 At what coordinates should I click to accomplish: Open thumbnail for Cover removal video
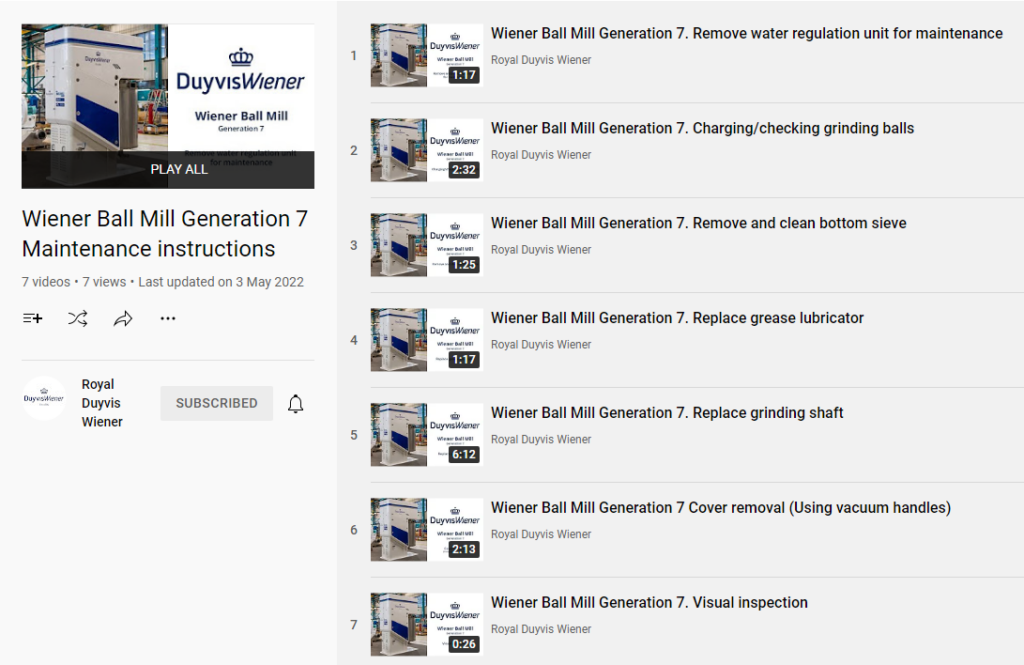click(x=427, y=530)
